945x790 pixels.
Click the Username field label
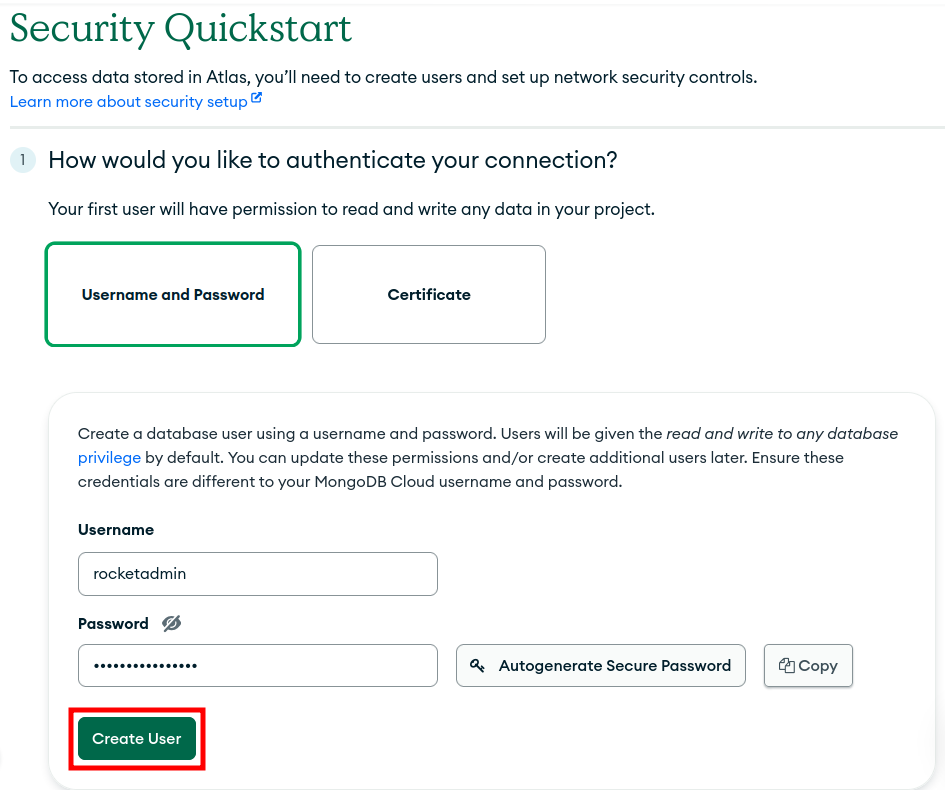point(116,530)
